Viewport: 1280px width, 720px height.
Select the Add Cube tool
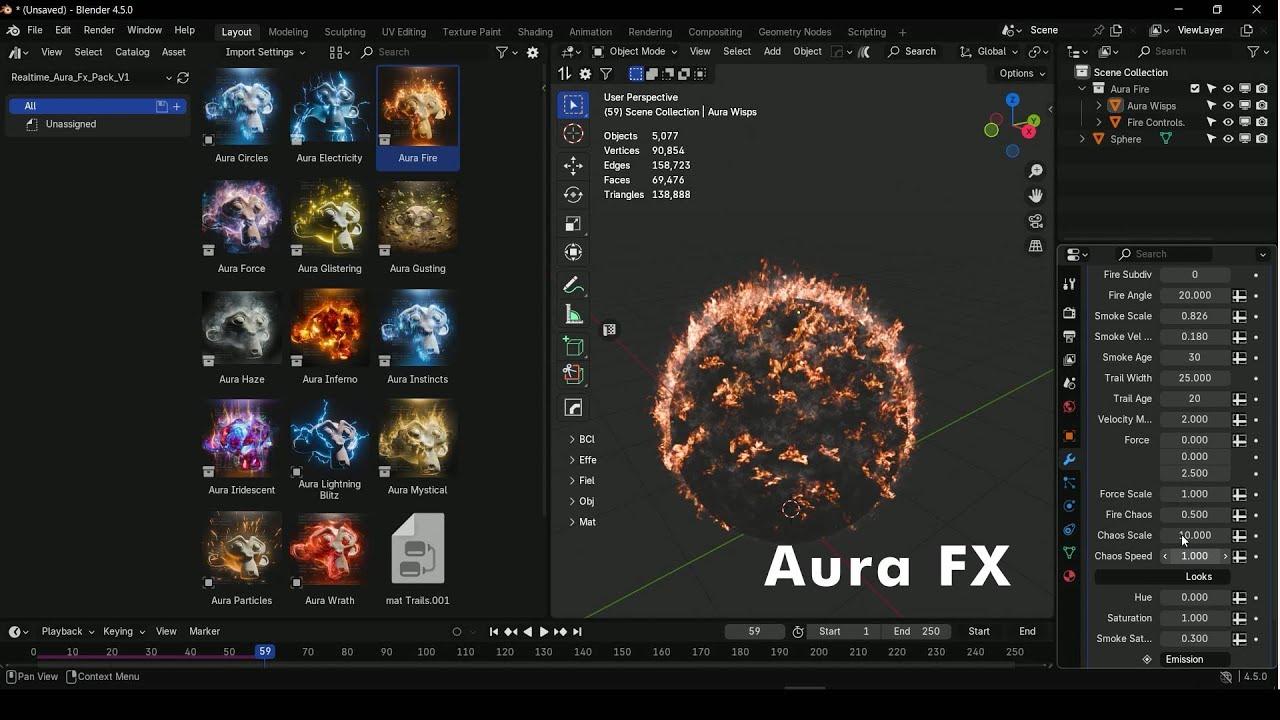(573, 346)
